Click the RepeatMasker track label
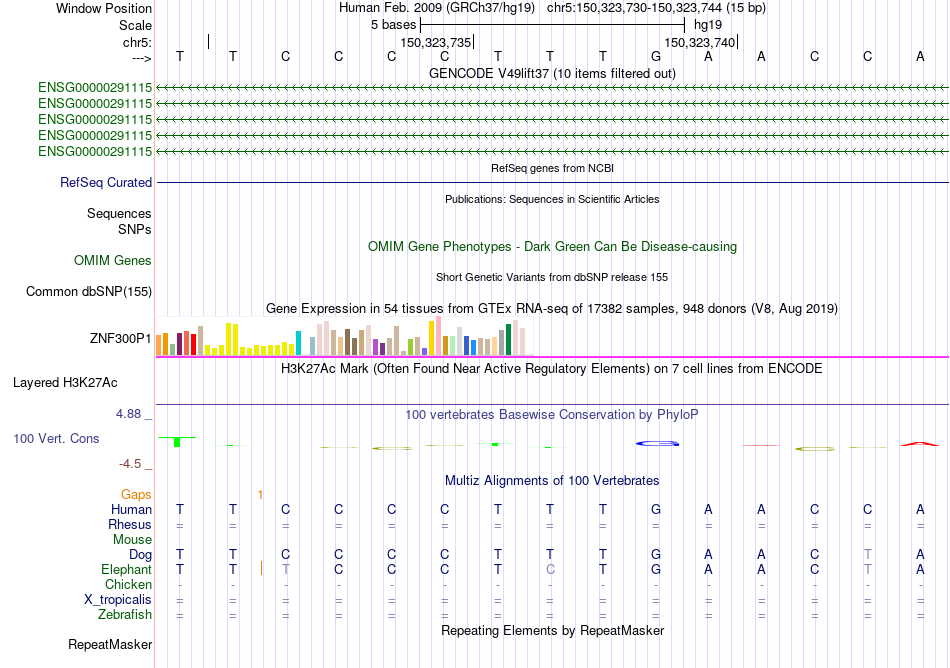This screenshot has width=950, height=668. point(110,645)
